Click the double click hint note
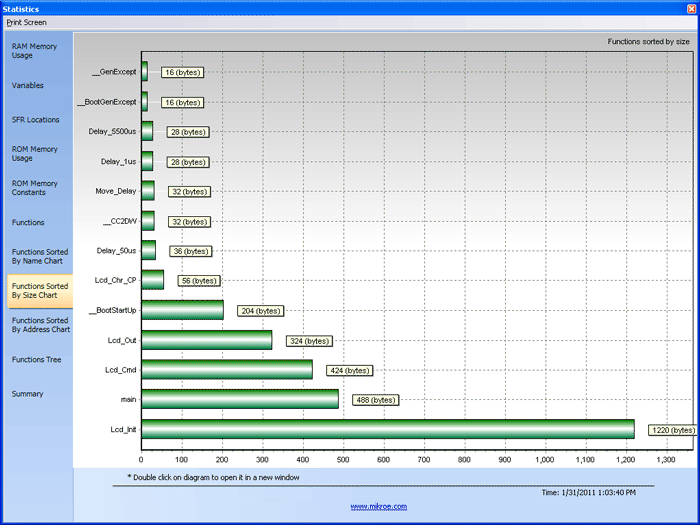 213,477
